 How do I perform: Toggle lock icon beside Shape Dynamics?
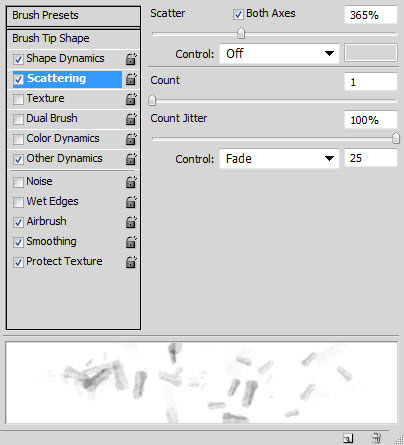point(131,59)
